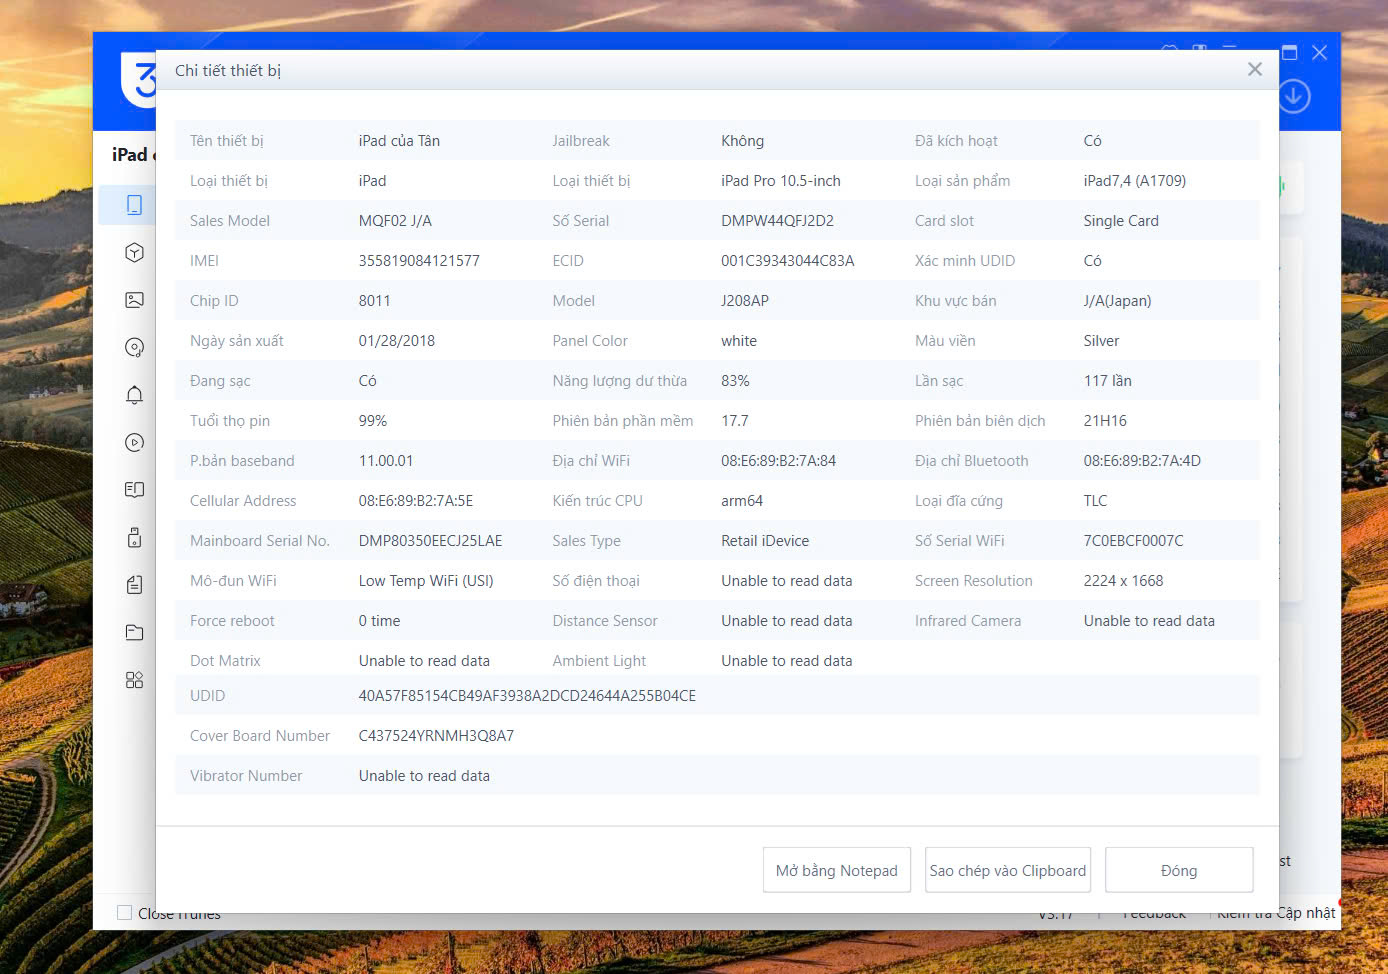1388x974 pixels.
Task: Select Bluetooth address 08:E6:89:B2:7A:4D
Action: pos(1142,461)
